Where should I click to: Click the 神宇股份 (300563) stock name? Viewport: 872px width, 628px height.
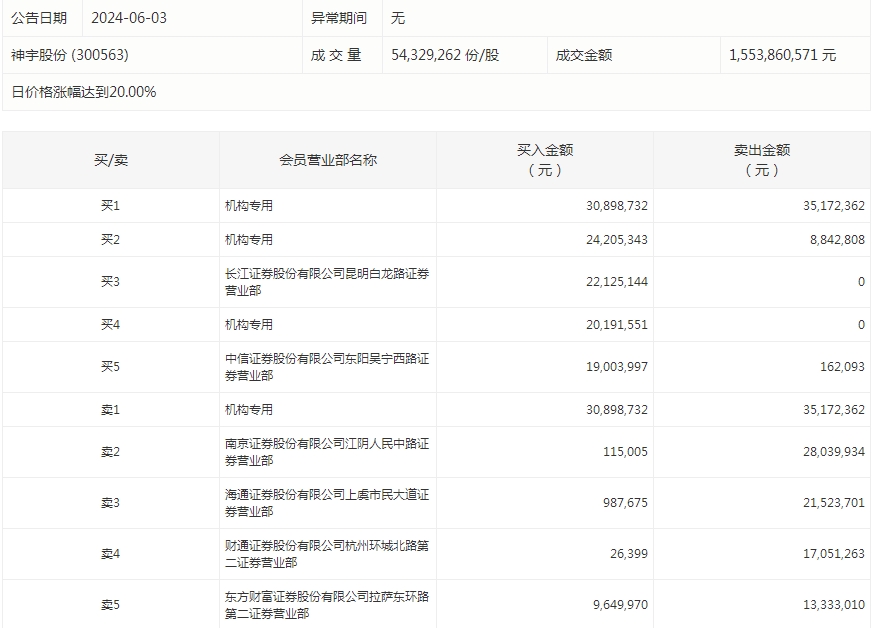pyautogui.click(x=70, y=55)
